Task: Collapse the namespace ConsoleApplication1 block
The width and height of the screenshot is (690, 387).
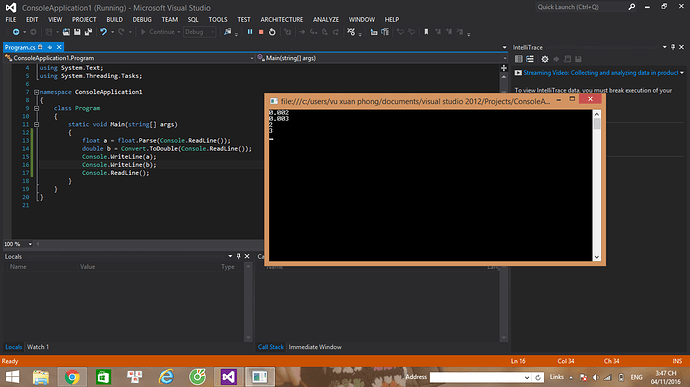Action: pos(37,92)
